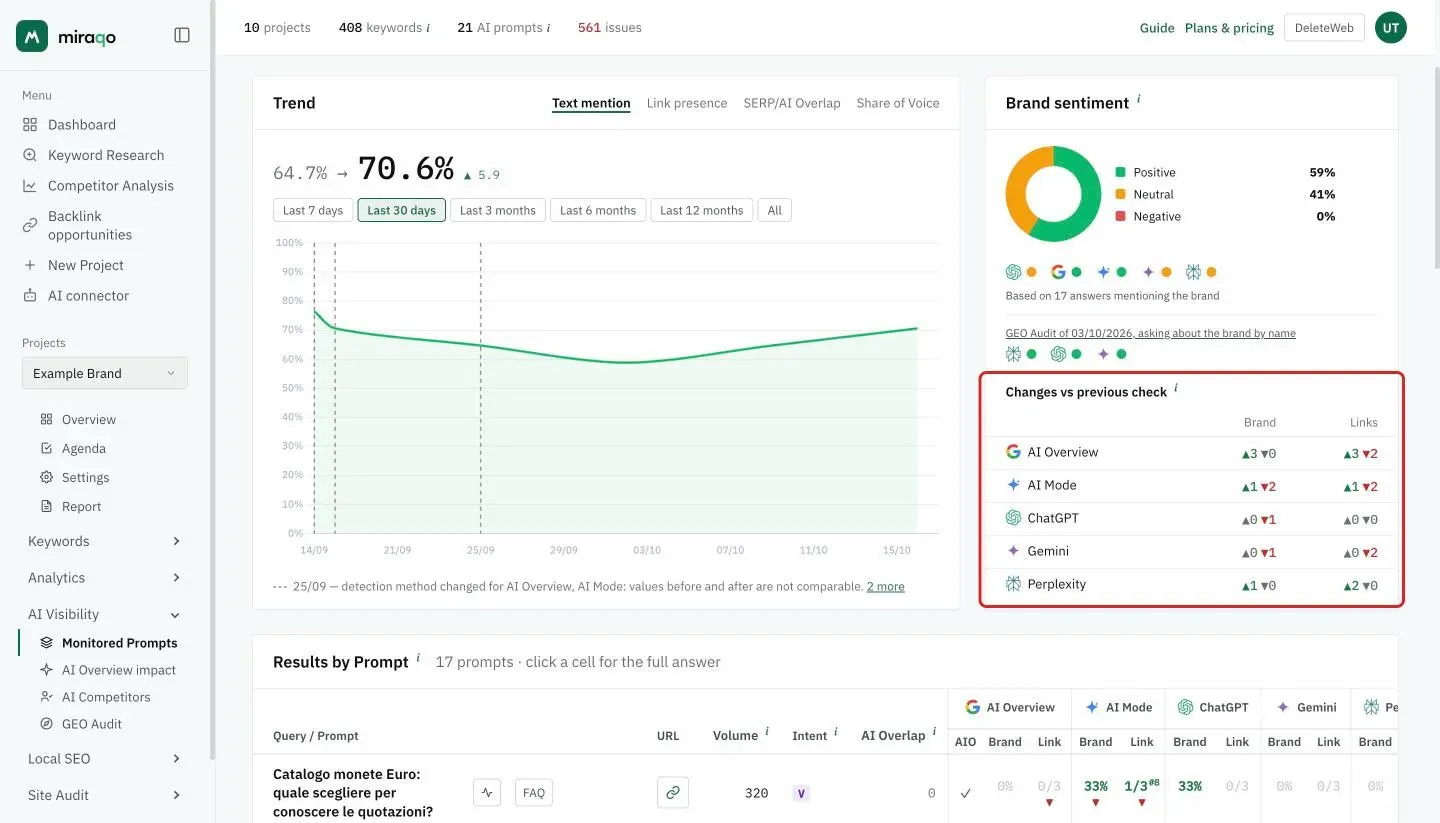Click the Dashboard grid icon
Screen dimensions: 1440x823
click(x=30, y=125)
